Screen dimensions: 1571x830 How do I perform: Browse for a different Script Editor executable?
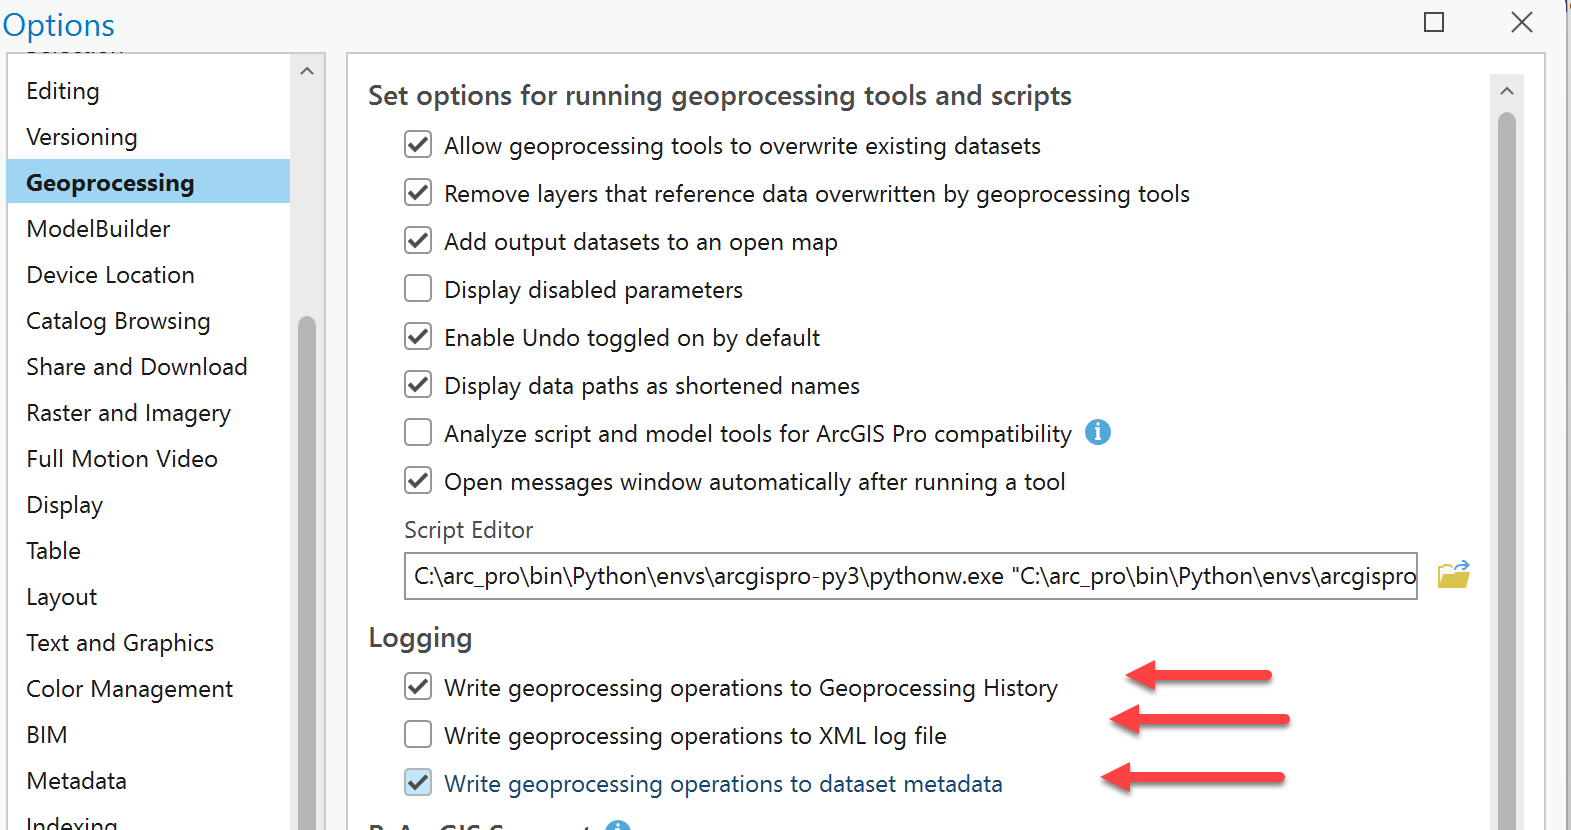(1454, 574)
